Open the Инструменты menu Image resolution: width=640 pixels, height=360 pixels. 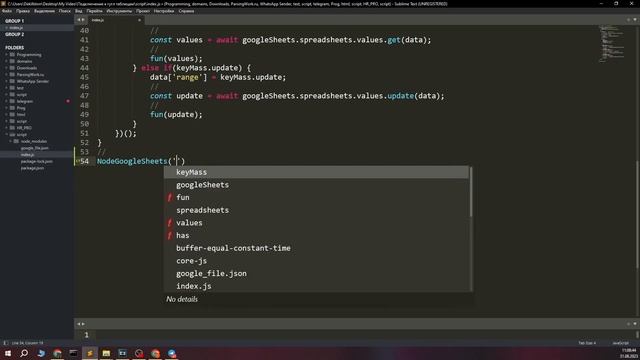point(119,11)
